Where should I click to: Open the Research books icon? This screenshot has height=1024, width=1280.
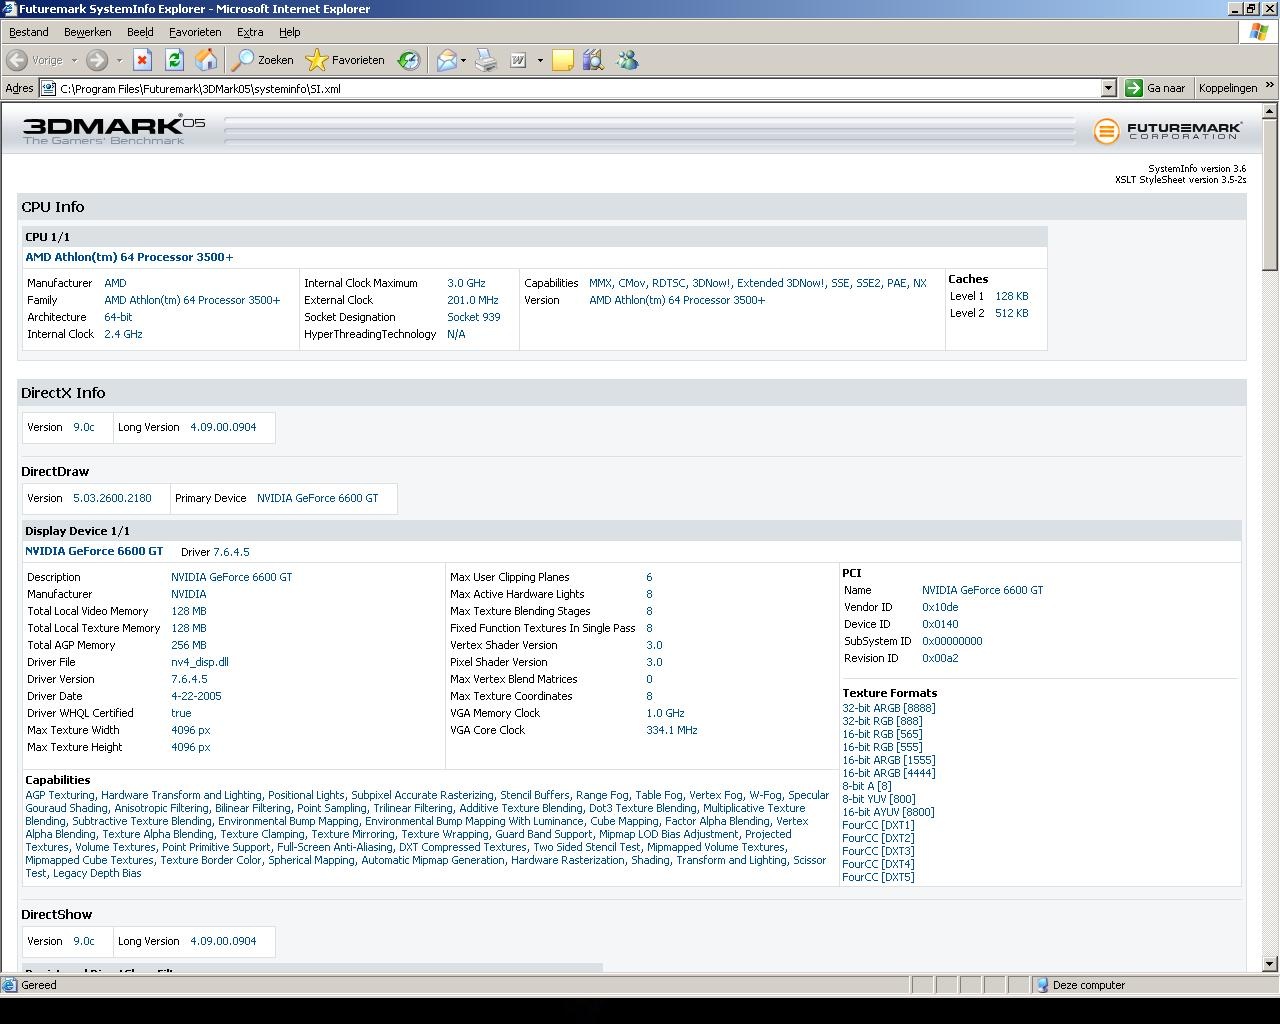pos(594,60)
